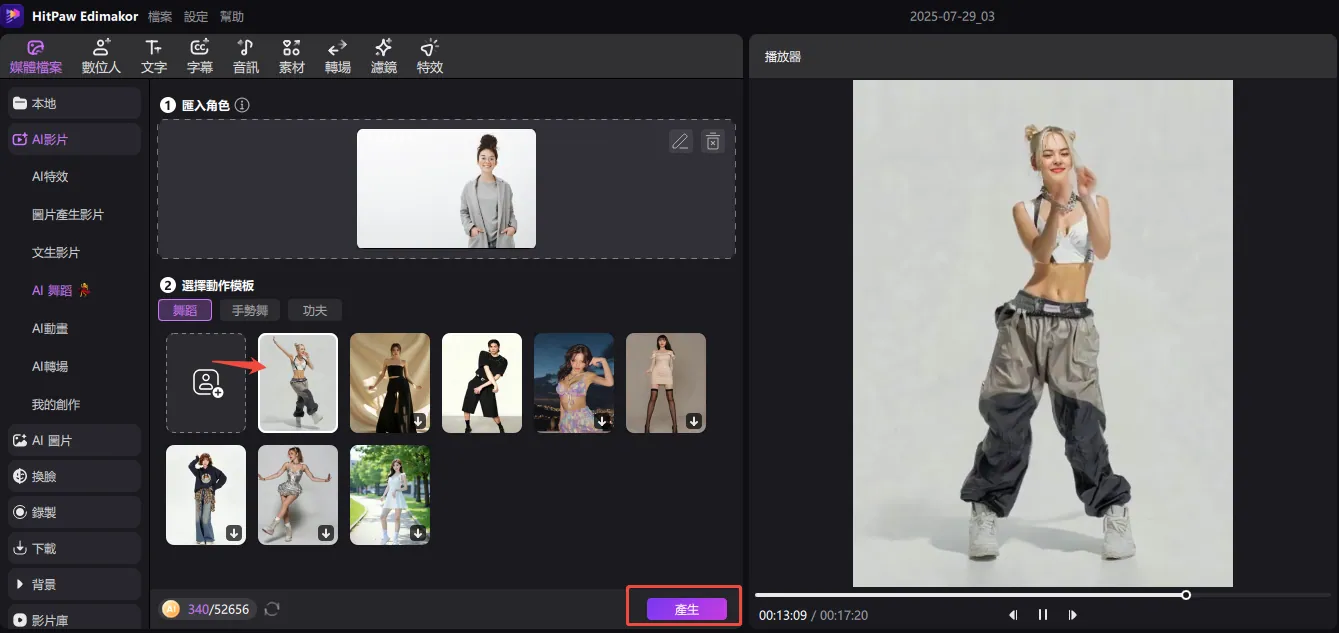
Task: Pause the video playback
Action: (1042, 615)
